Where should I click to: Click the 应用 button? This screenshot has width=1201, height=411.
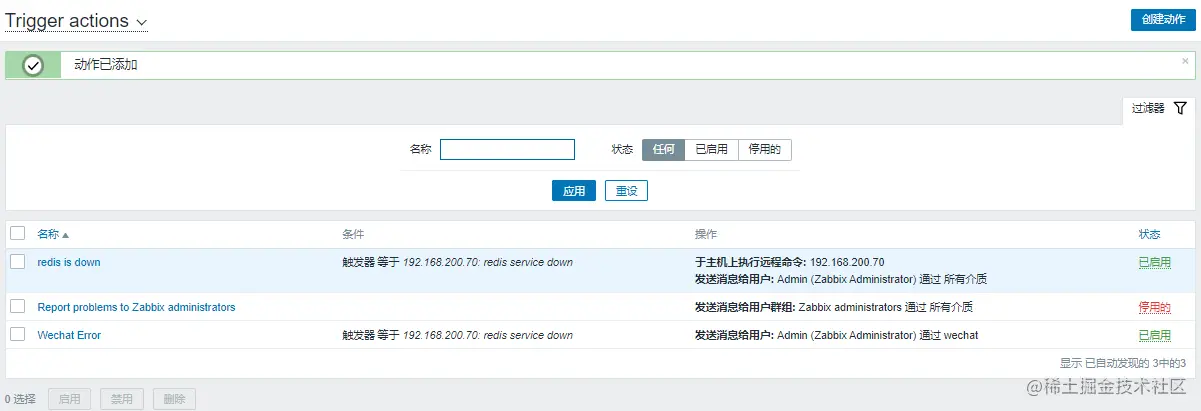[574, 191]
